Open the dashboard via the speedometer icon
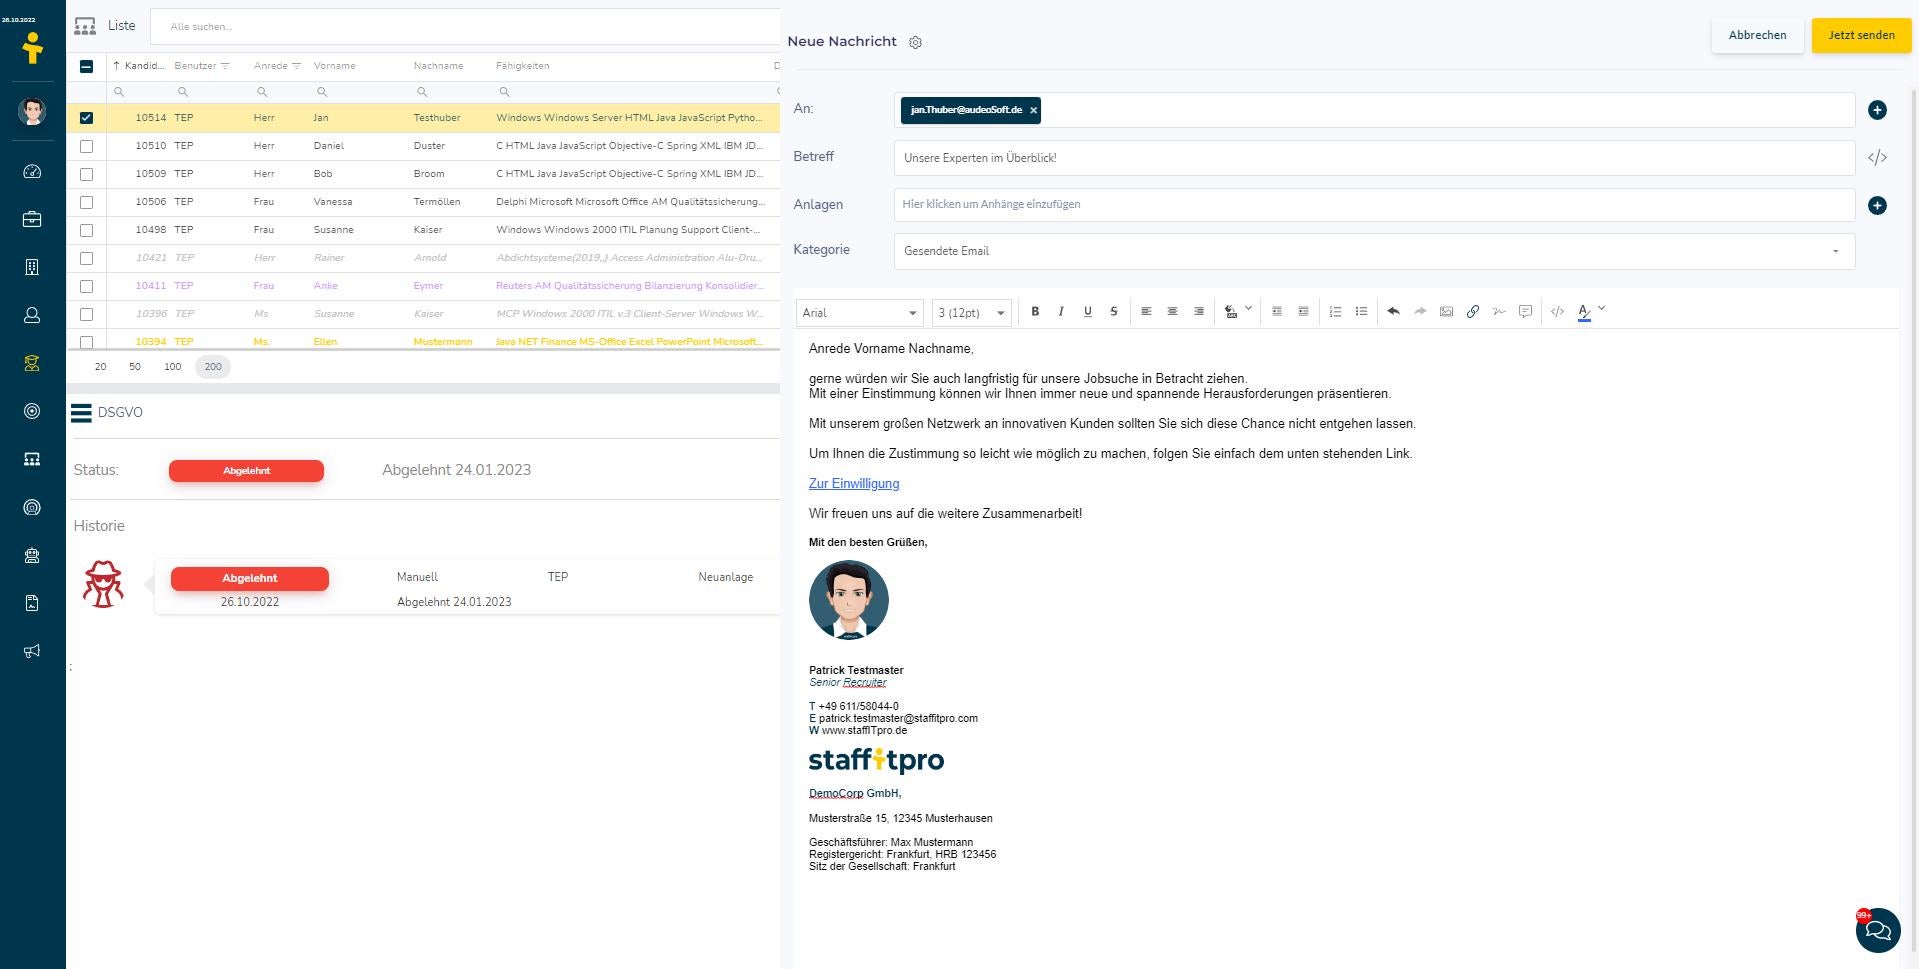1919x969 pixels. coord(32,171)
